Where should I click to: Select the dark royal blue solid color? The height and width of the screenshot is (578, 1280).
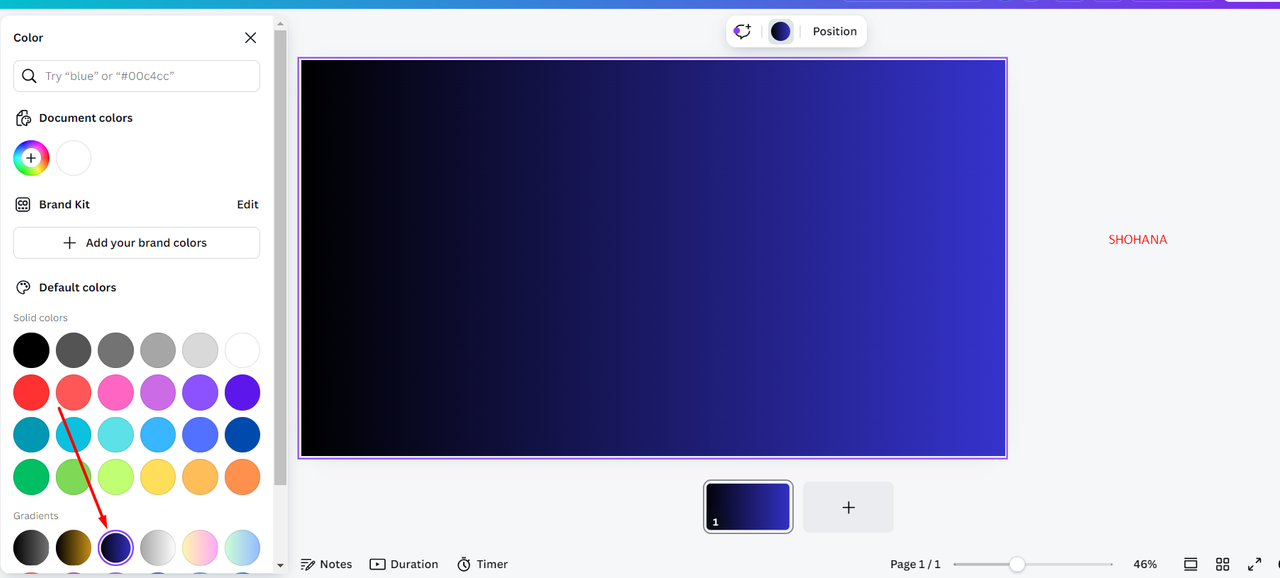point(242,435)
